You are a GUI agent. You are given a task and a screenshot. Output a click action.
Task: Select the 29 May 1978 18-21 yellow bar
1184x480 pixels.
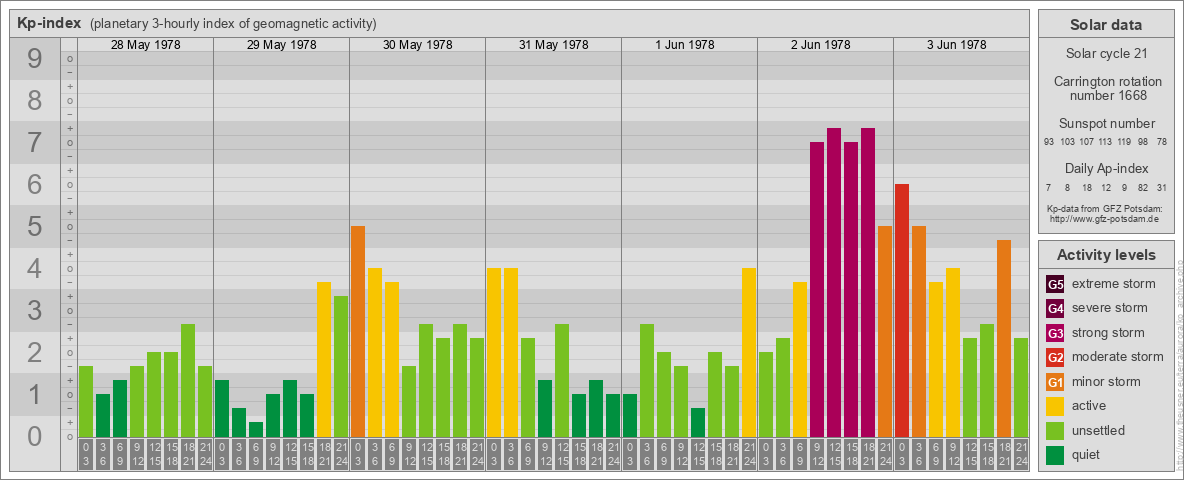coord(324,359)
